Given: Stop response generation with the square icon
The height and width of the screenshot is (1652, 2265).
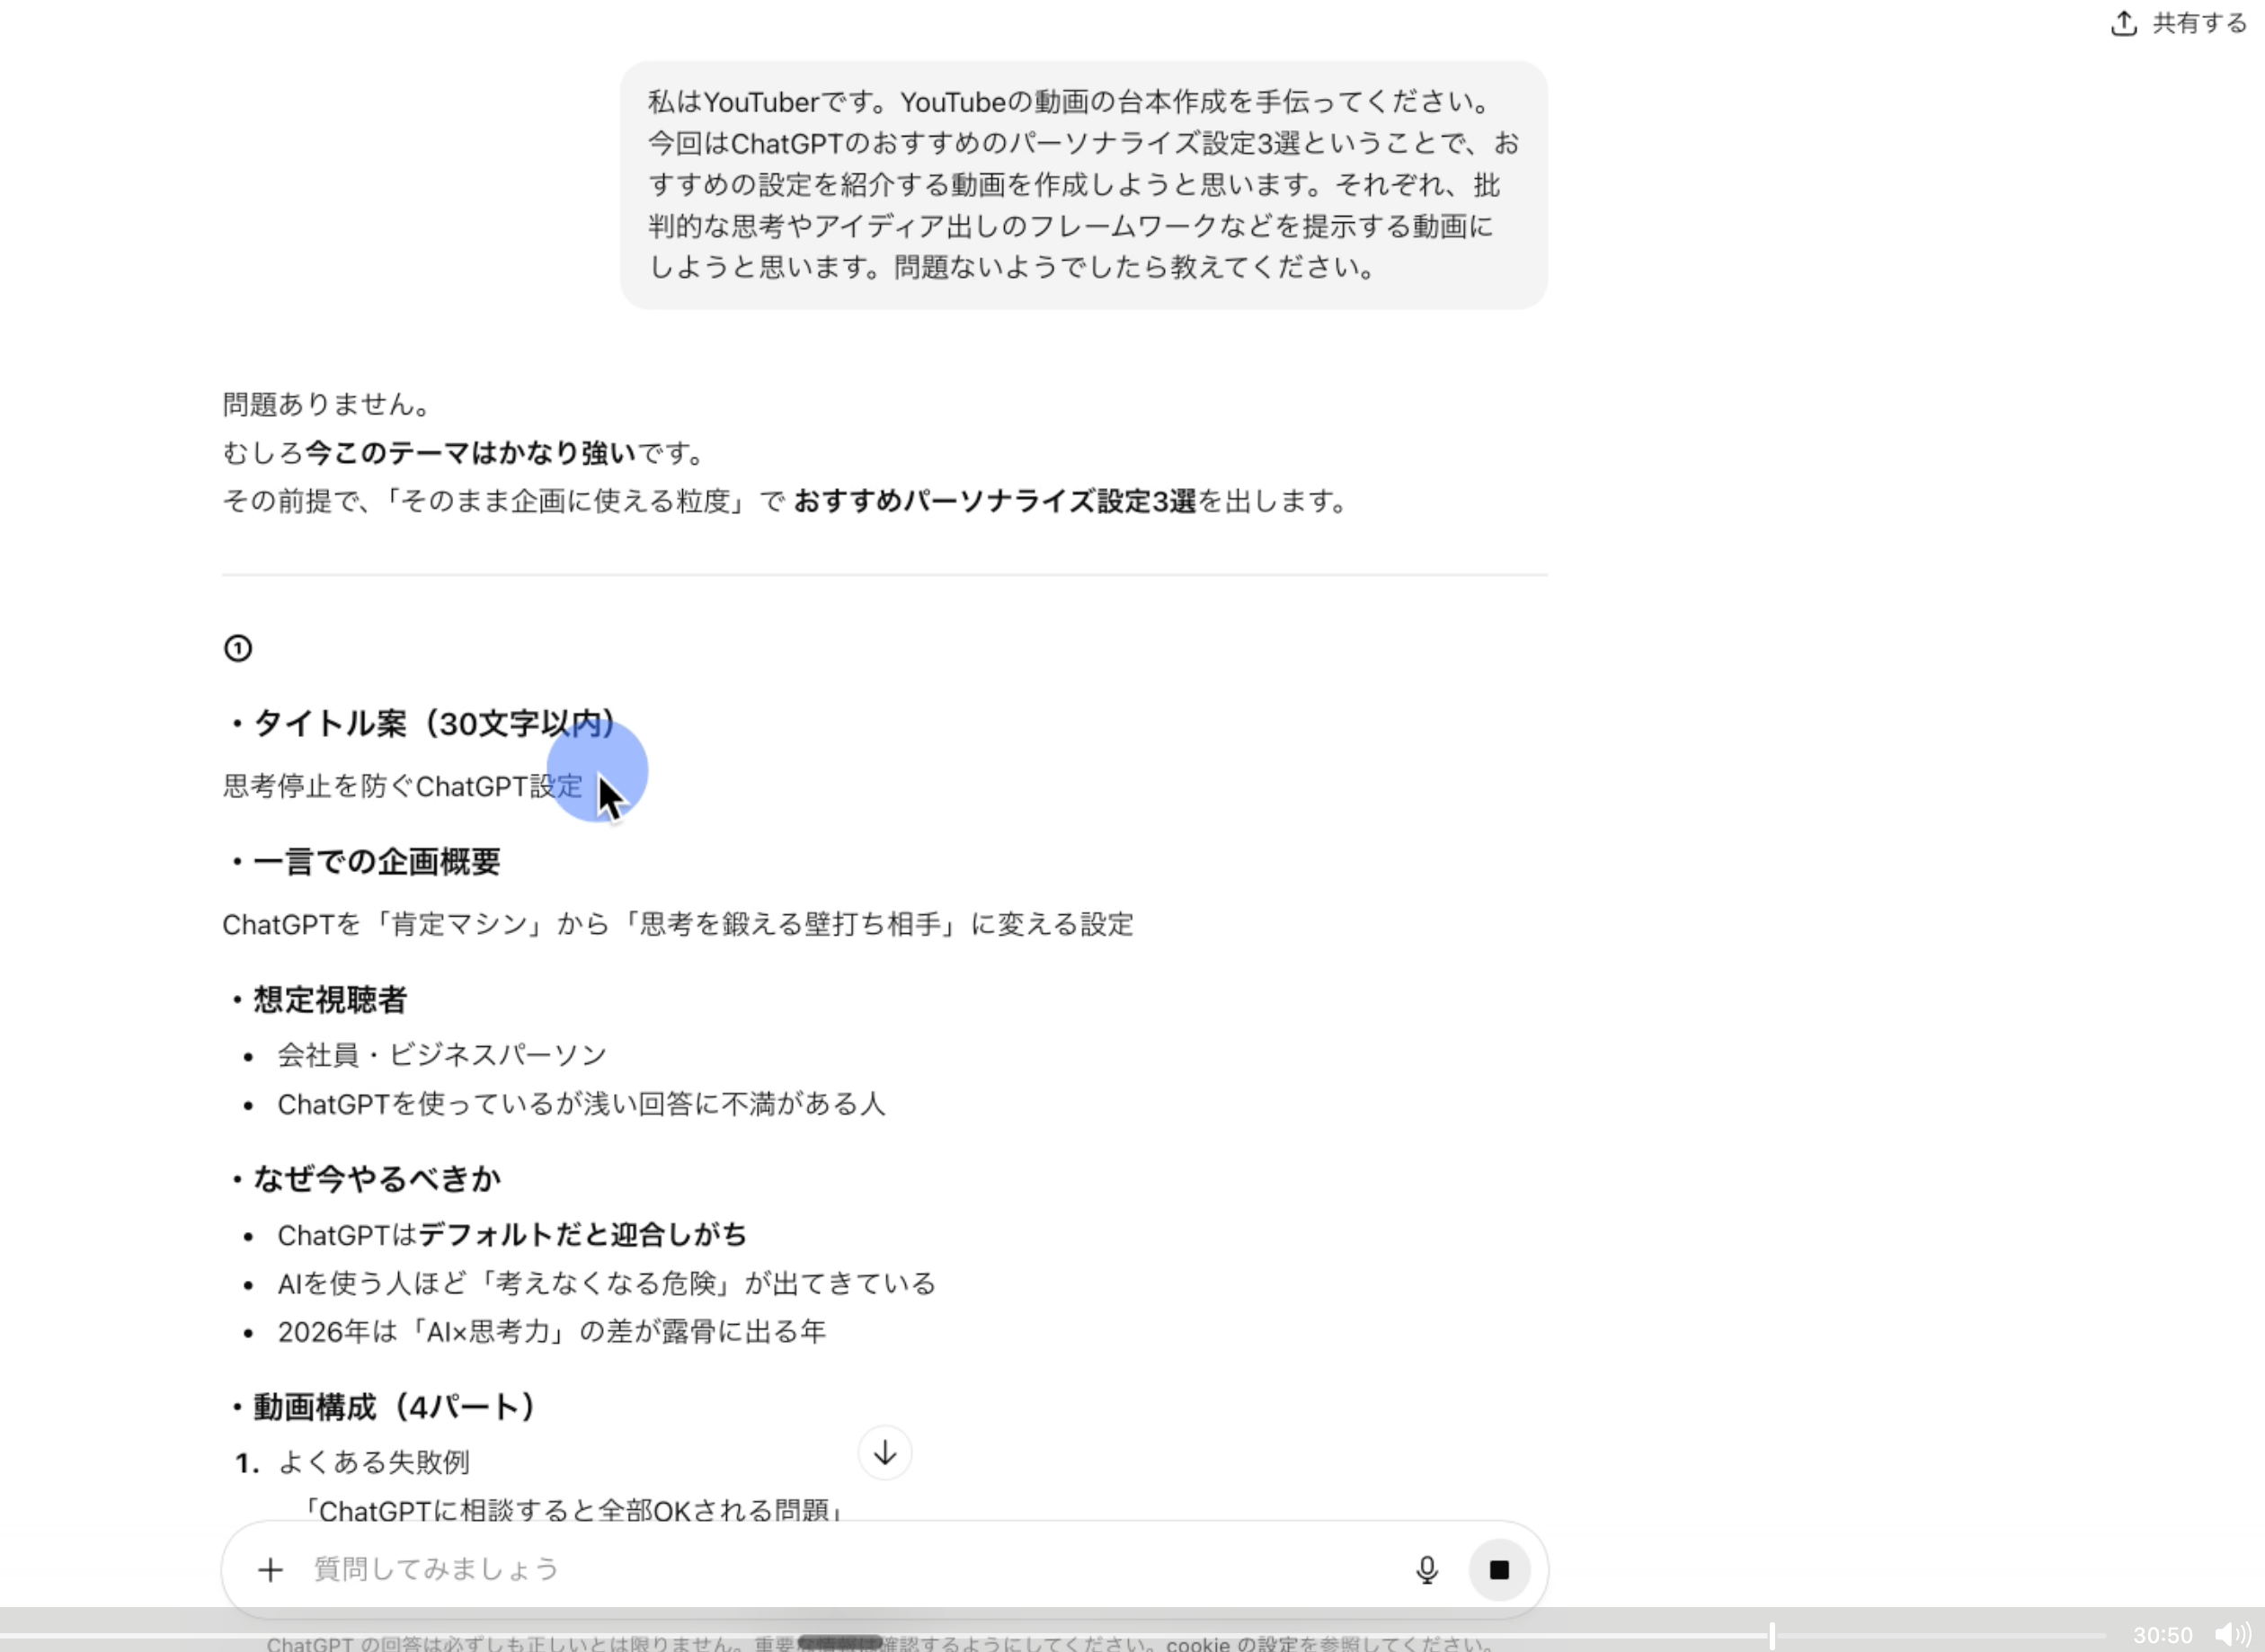Looking at the screenshot, I should coord(1500,1568).
